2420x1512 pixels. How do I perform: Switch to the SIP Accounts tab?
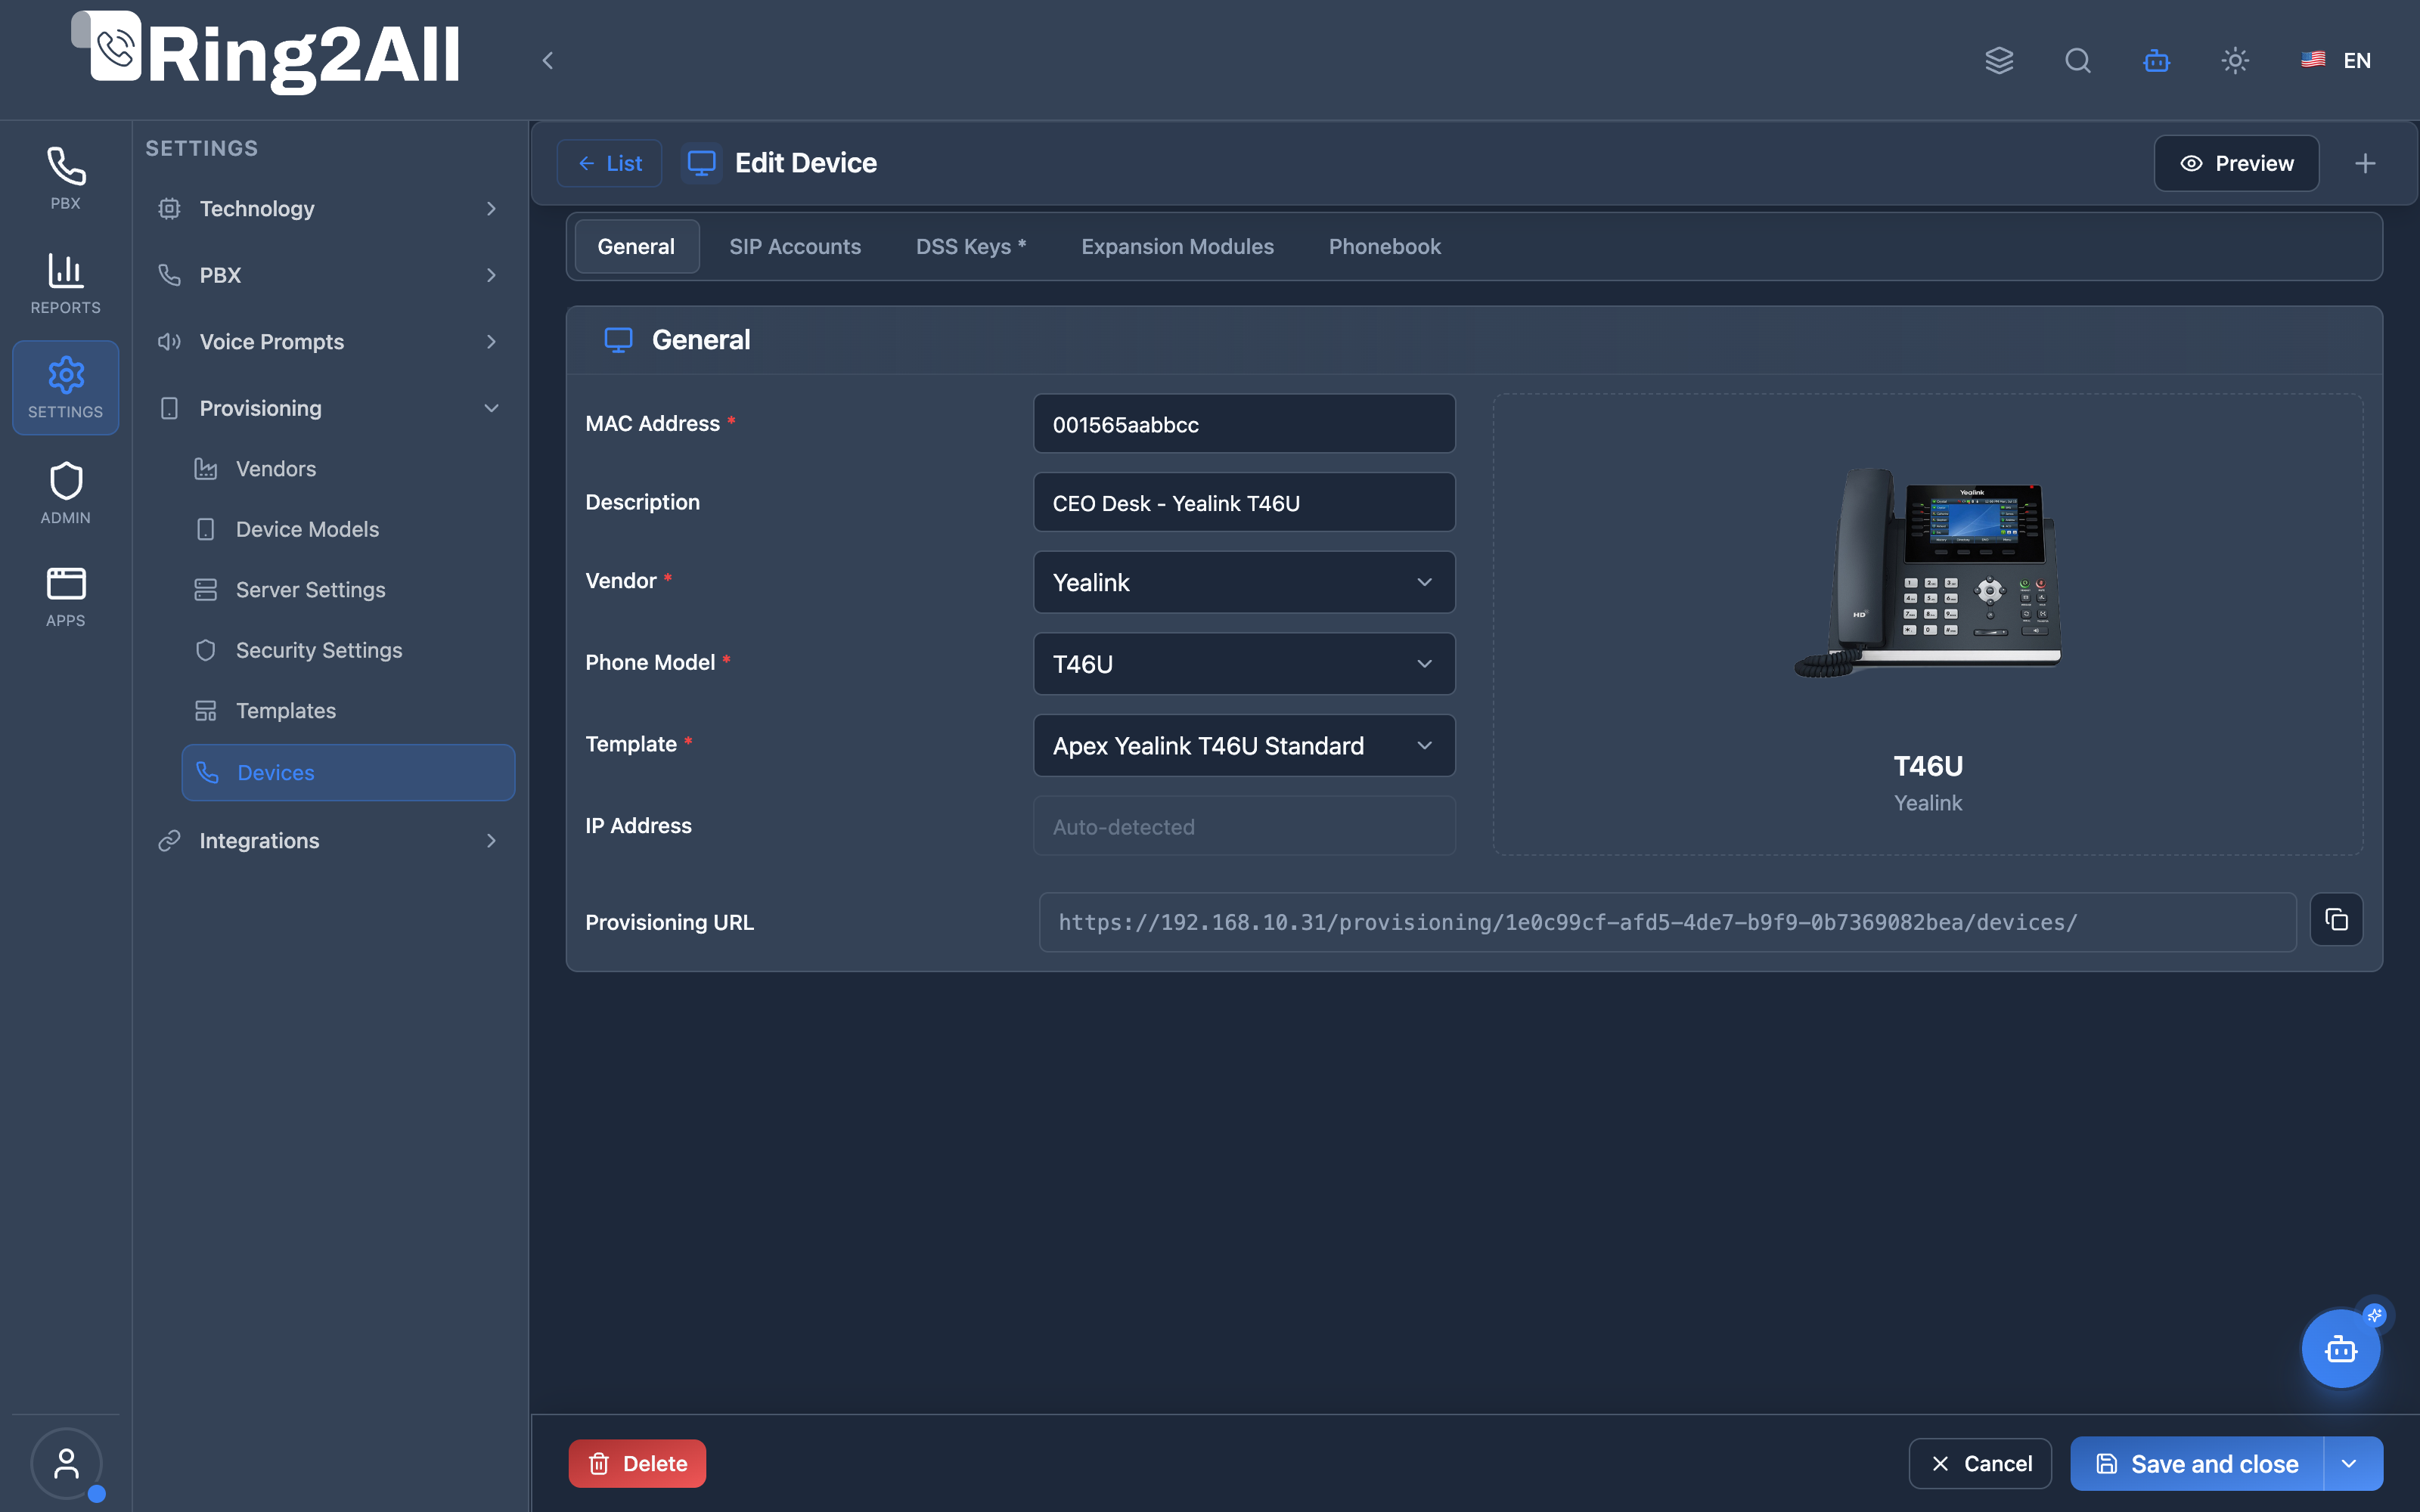coord(795,247)
